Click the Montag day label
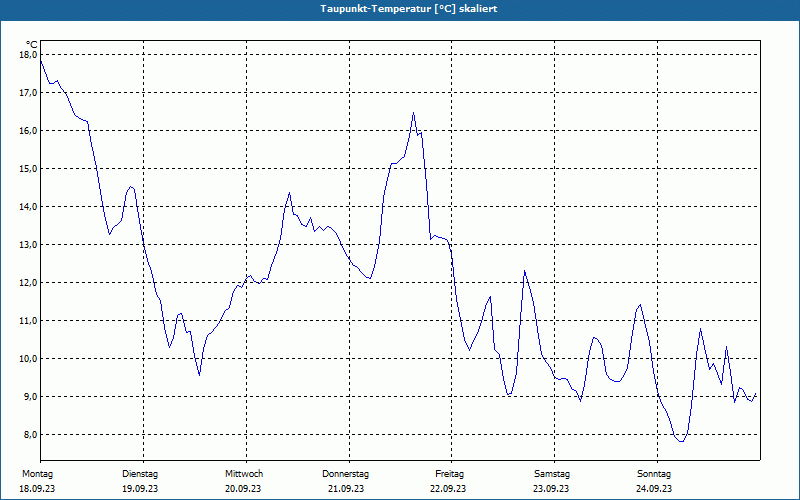Screen dimensions: 800x500 pos(37,474)
